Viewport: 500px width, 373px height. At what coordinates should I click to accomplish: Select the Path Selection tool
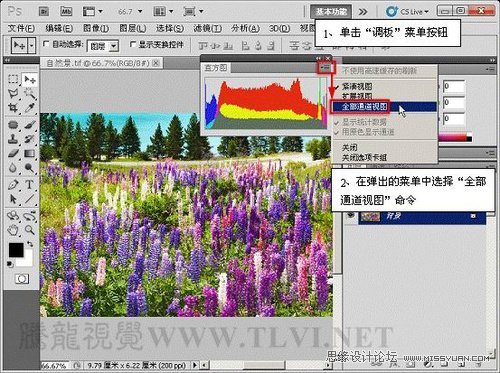pos(13,199)
